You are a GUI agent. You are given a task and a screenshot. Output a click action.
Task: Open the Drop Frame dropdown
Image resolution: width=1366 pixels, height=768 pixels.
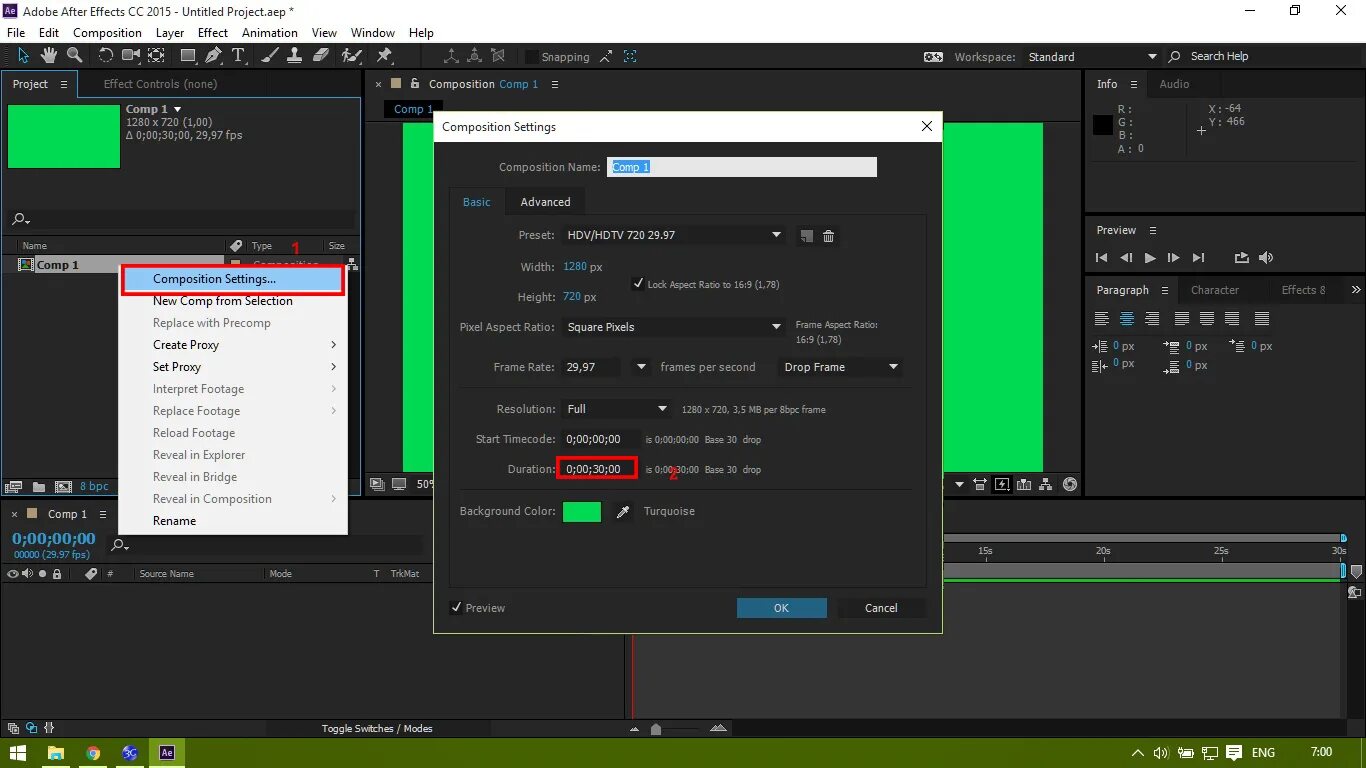(x=841, y=367)
